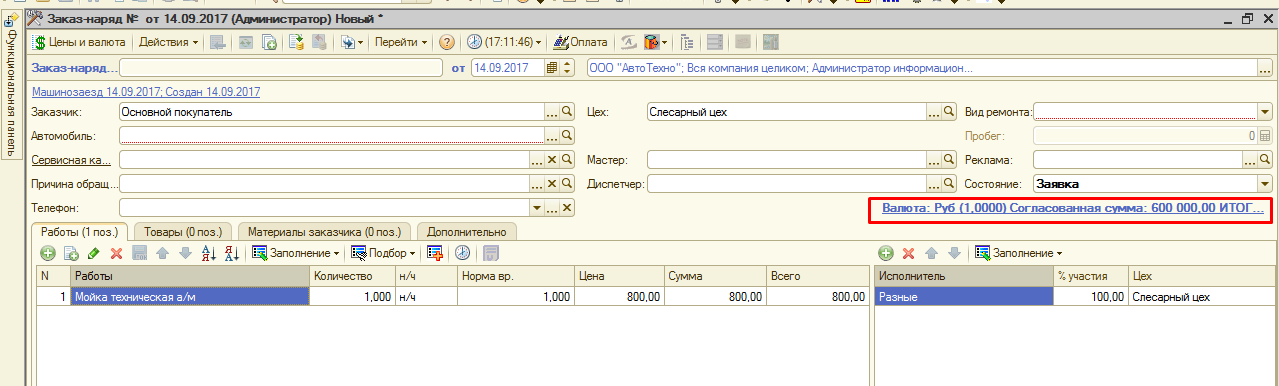Viewport: 1279px width, 386px height.
Task: Switch to the Товары (0 поз.) tab
Action: pos(184,232)
